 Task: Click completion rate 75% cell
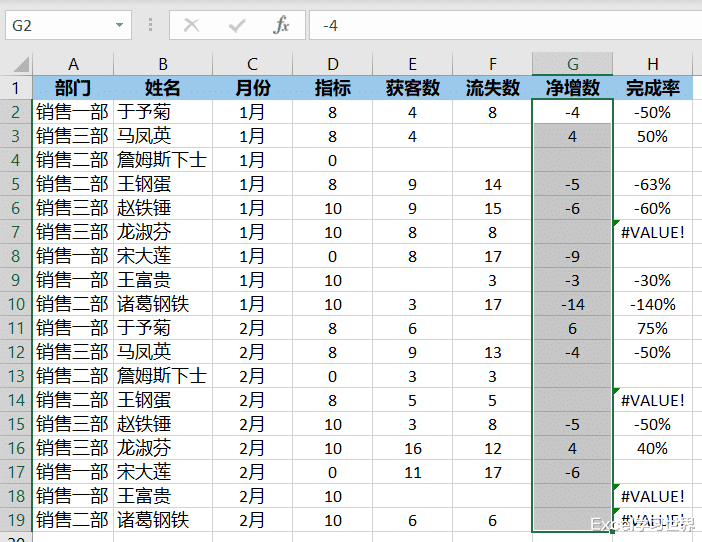(x=653, y=328)
